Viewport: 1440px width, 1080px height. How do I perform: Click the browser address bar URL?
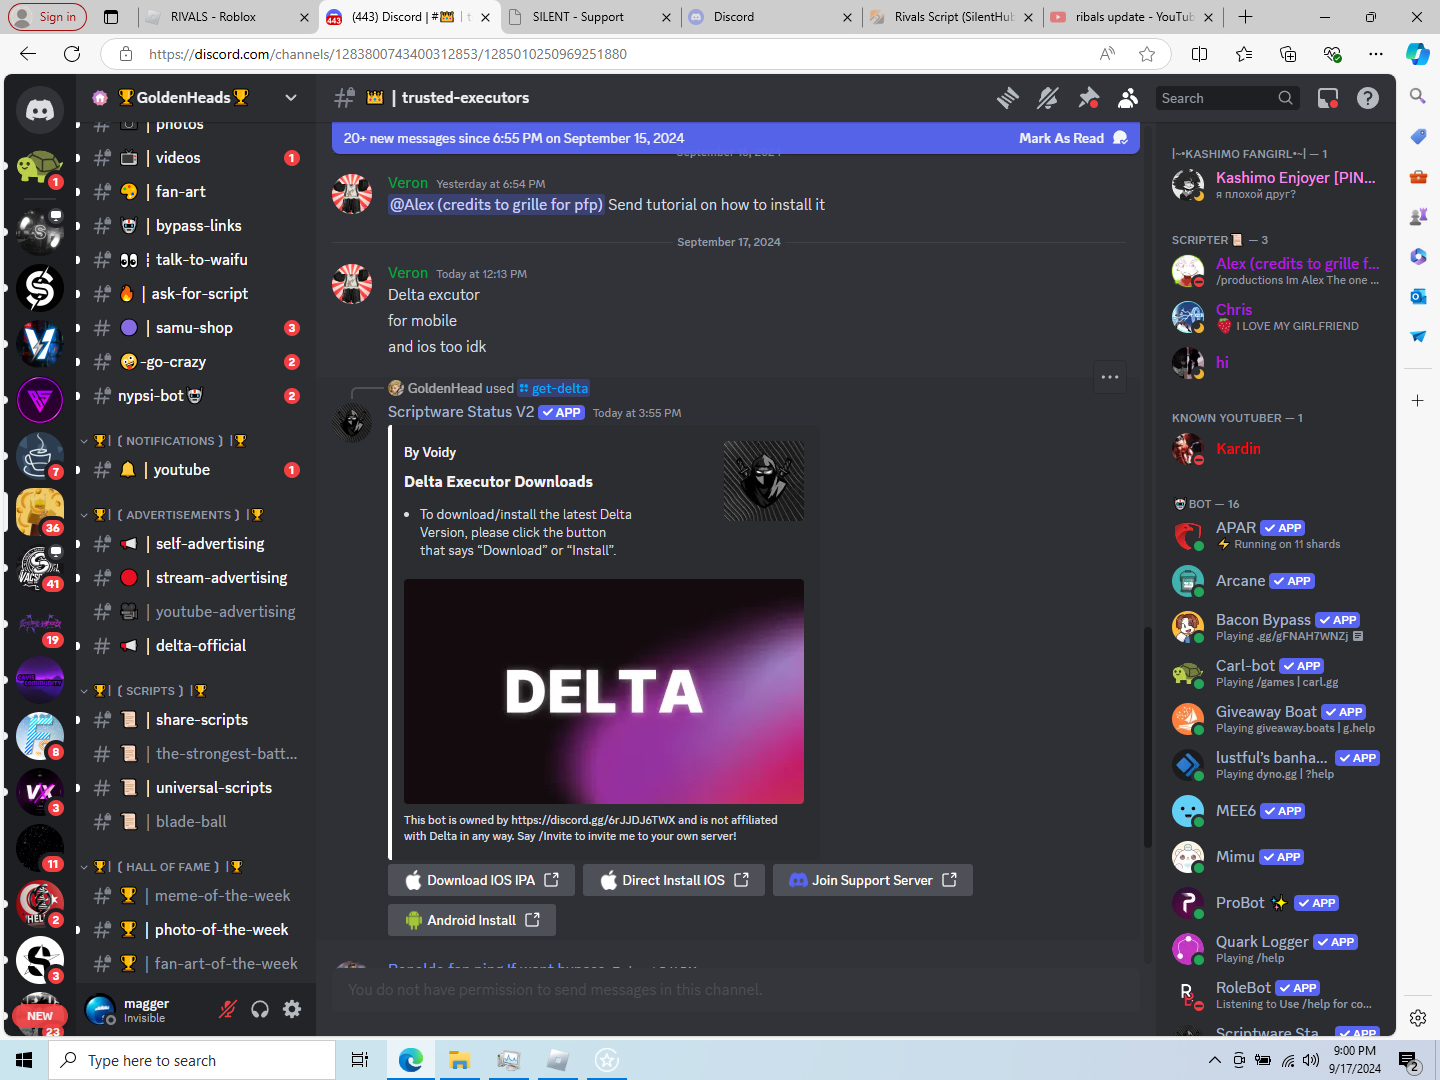coord(388,54)
